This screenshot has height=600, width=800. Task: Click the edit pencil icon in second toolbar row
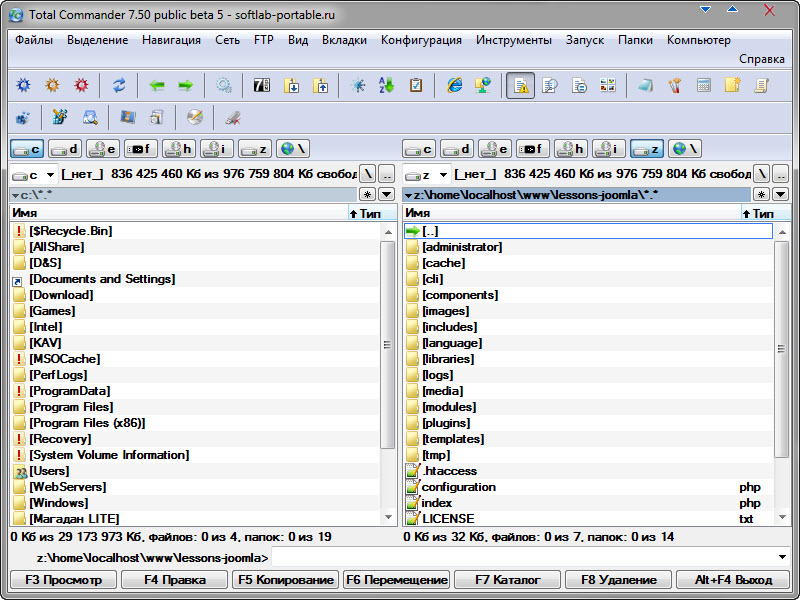coord(61,118)
